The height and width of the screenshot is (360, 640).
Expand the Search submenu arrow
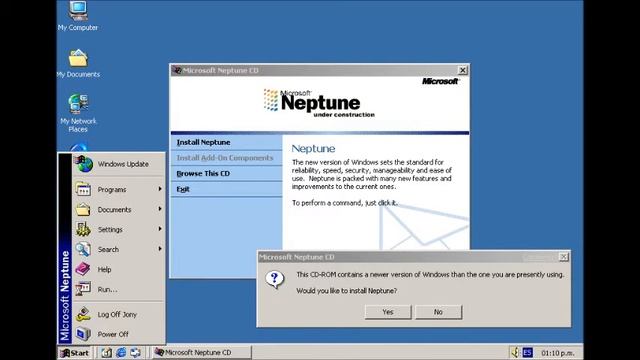pos(160,249)
